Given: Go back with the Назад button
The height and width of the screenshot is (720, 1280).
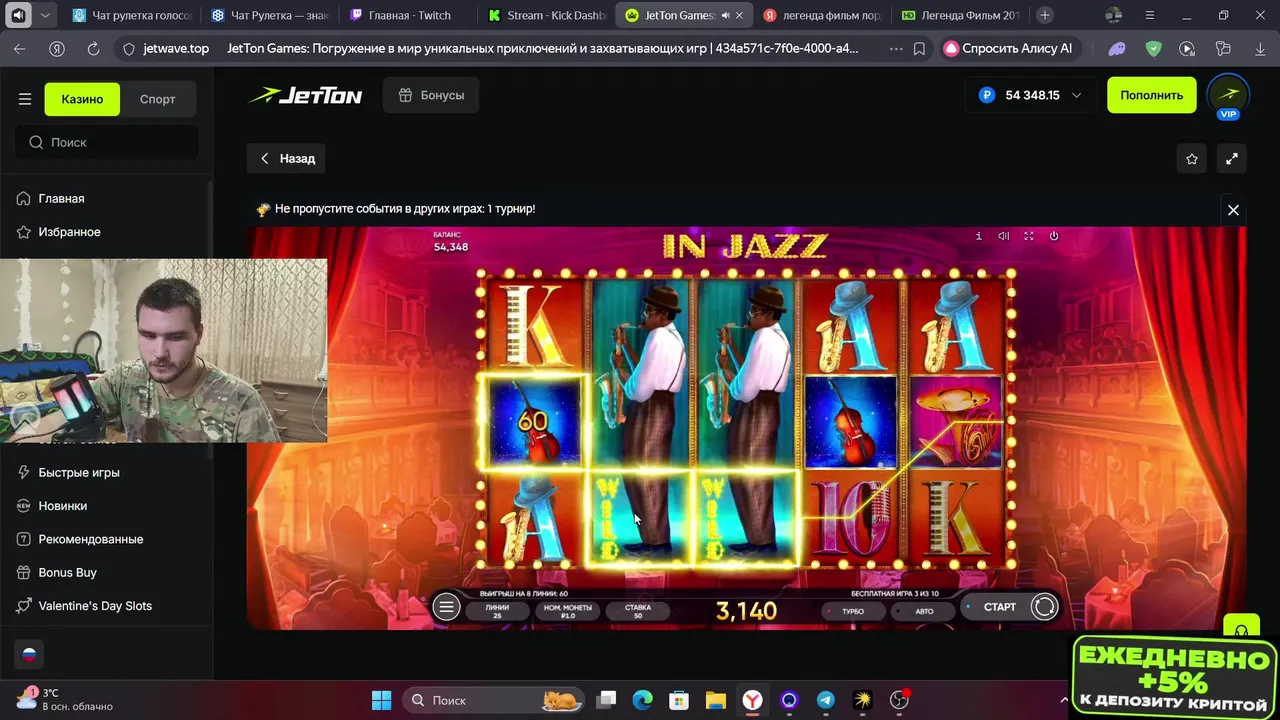Looking at the screenshot, I should click(287, 158).
